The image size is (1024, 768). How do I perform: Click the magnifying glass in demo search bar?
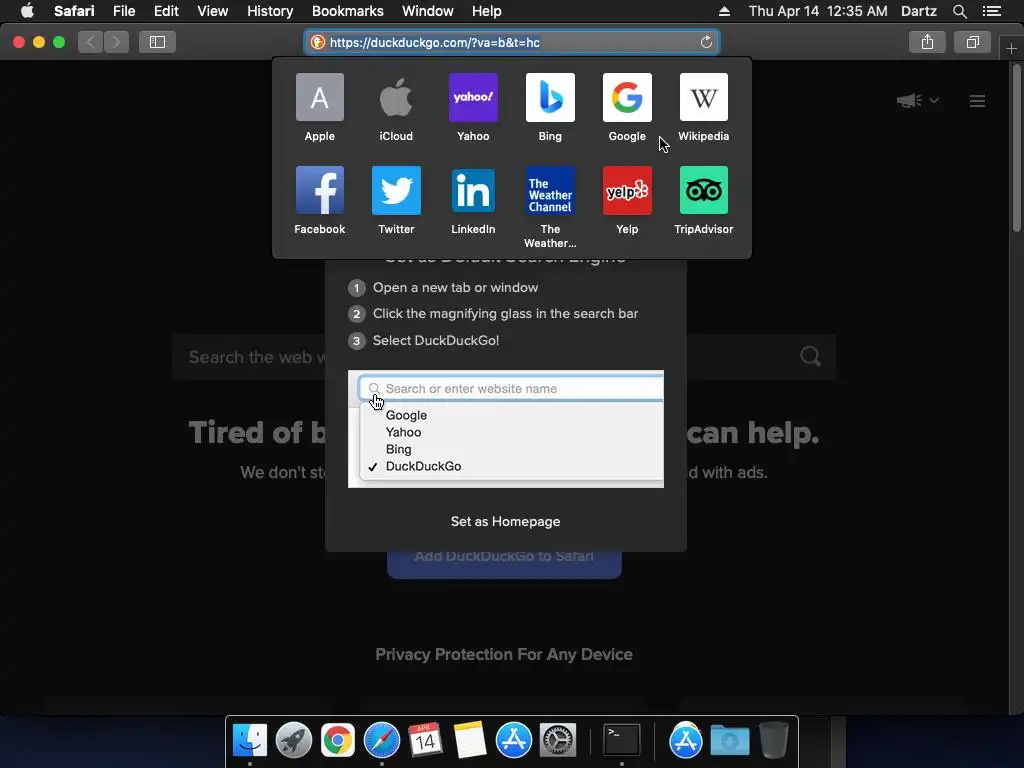click(374, 389)
